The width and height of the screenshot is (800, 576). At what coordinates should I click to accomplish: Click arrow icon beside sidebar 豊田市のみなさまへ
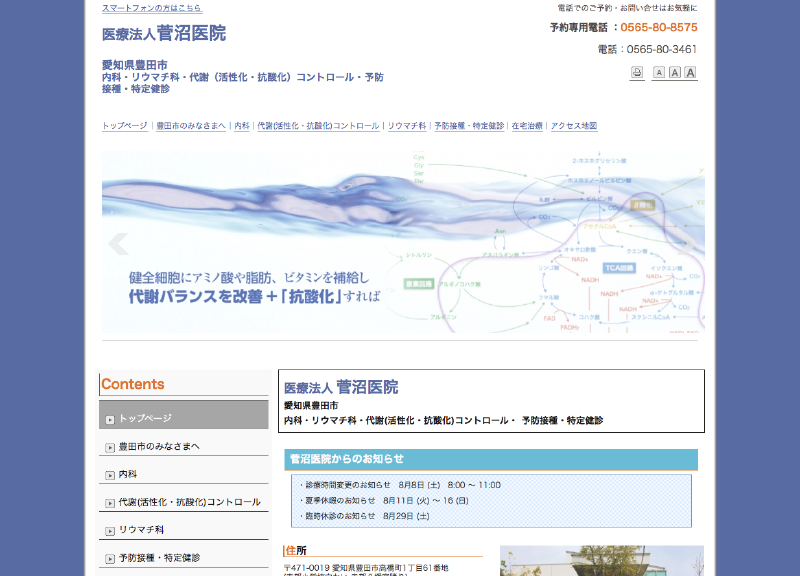tap(110, 447)
